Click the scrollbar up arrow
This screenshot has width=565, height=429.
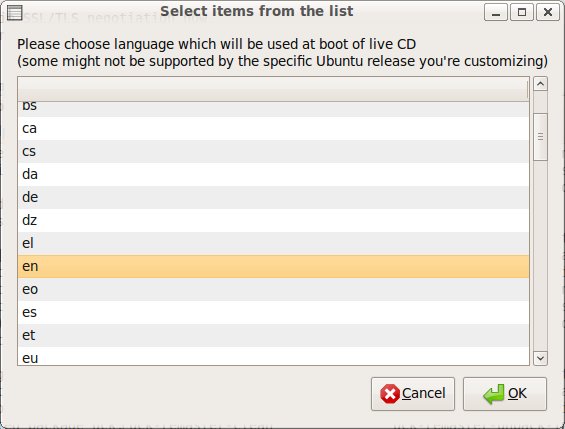tap(540, 84)
